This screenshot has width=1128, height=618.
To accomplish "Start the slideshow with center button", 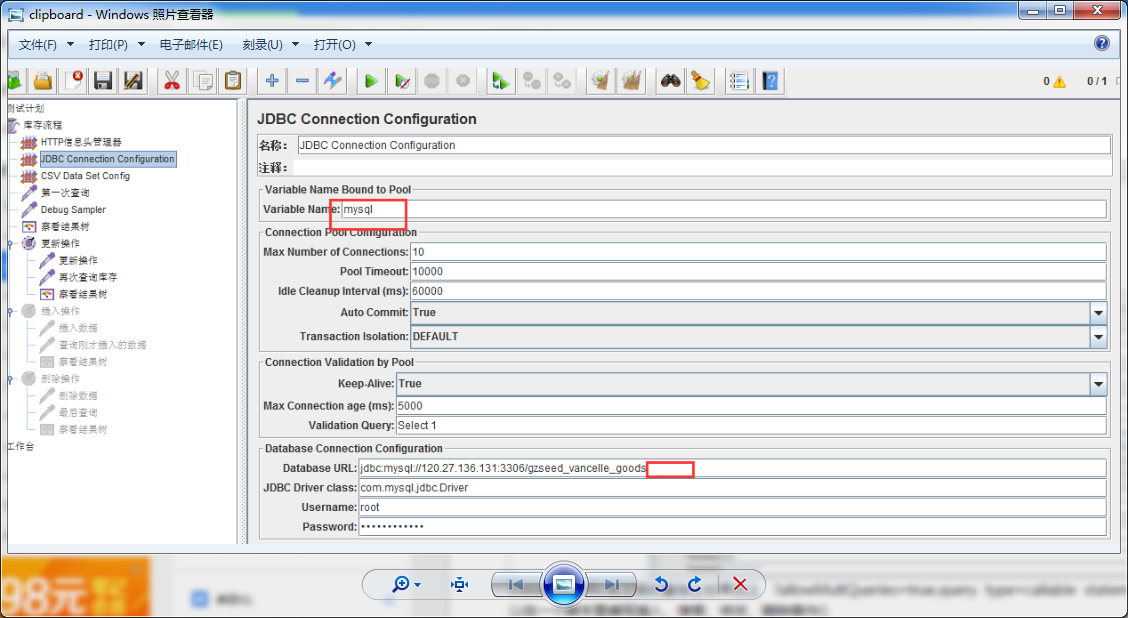I will (563, 583).
